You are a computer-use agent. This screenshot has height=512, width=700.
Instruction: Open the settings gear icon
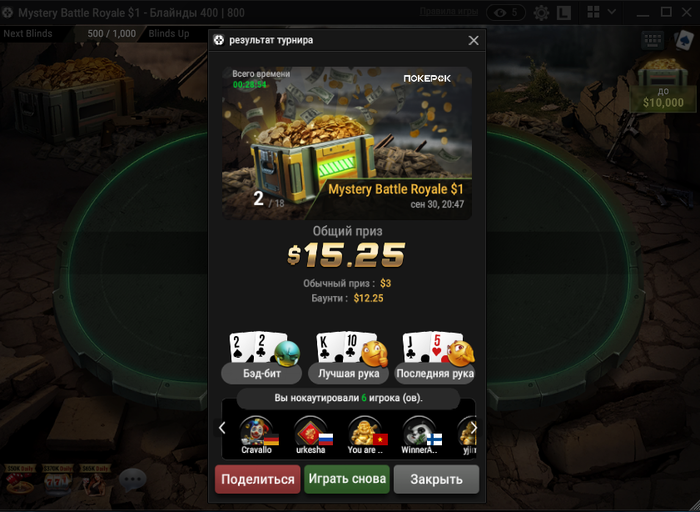point(541,12)
